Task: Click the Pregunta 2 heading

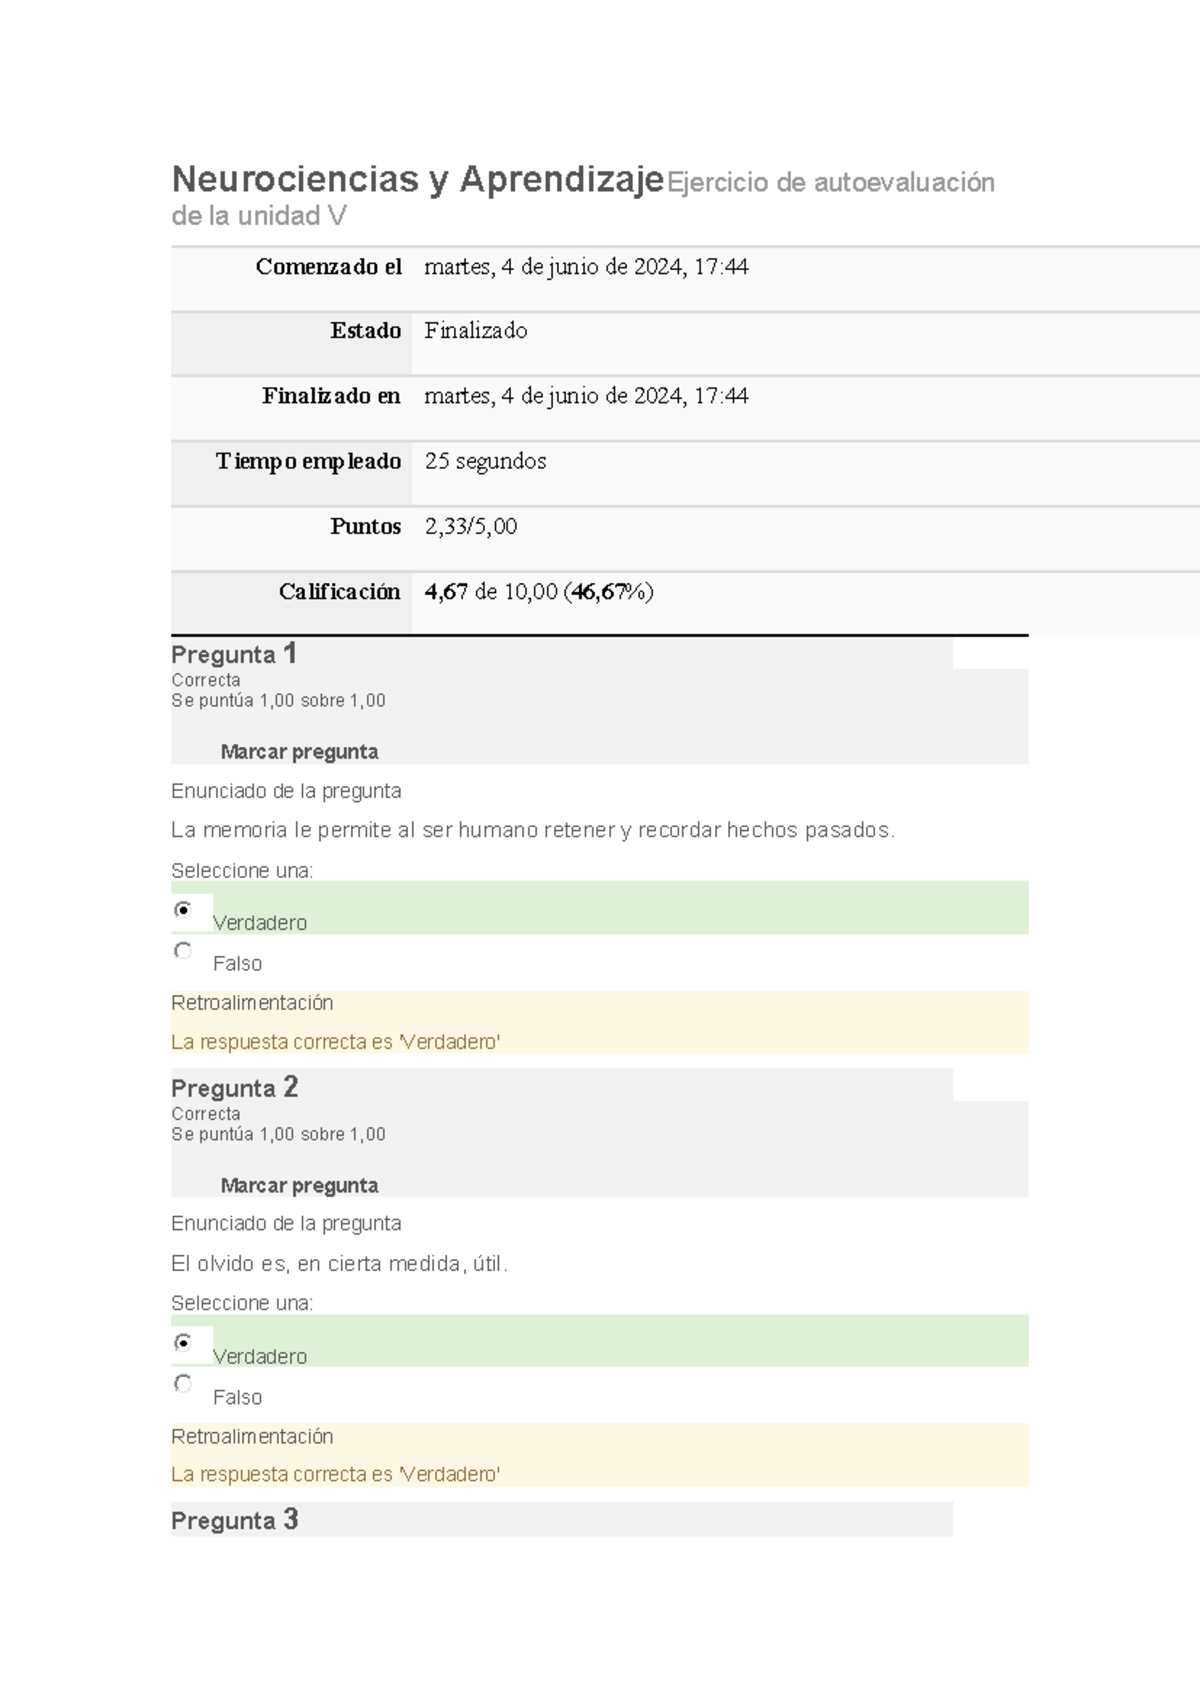Action: click(234, 1088)
